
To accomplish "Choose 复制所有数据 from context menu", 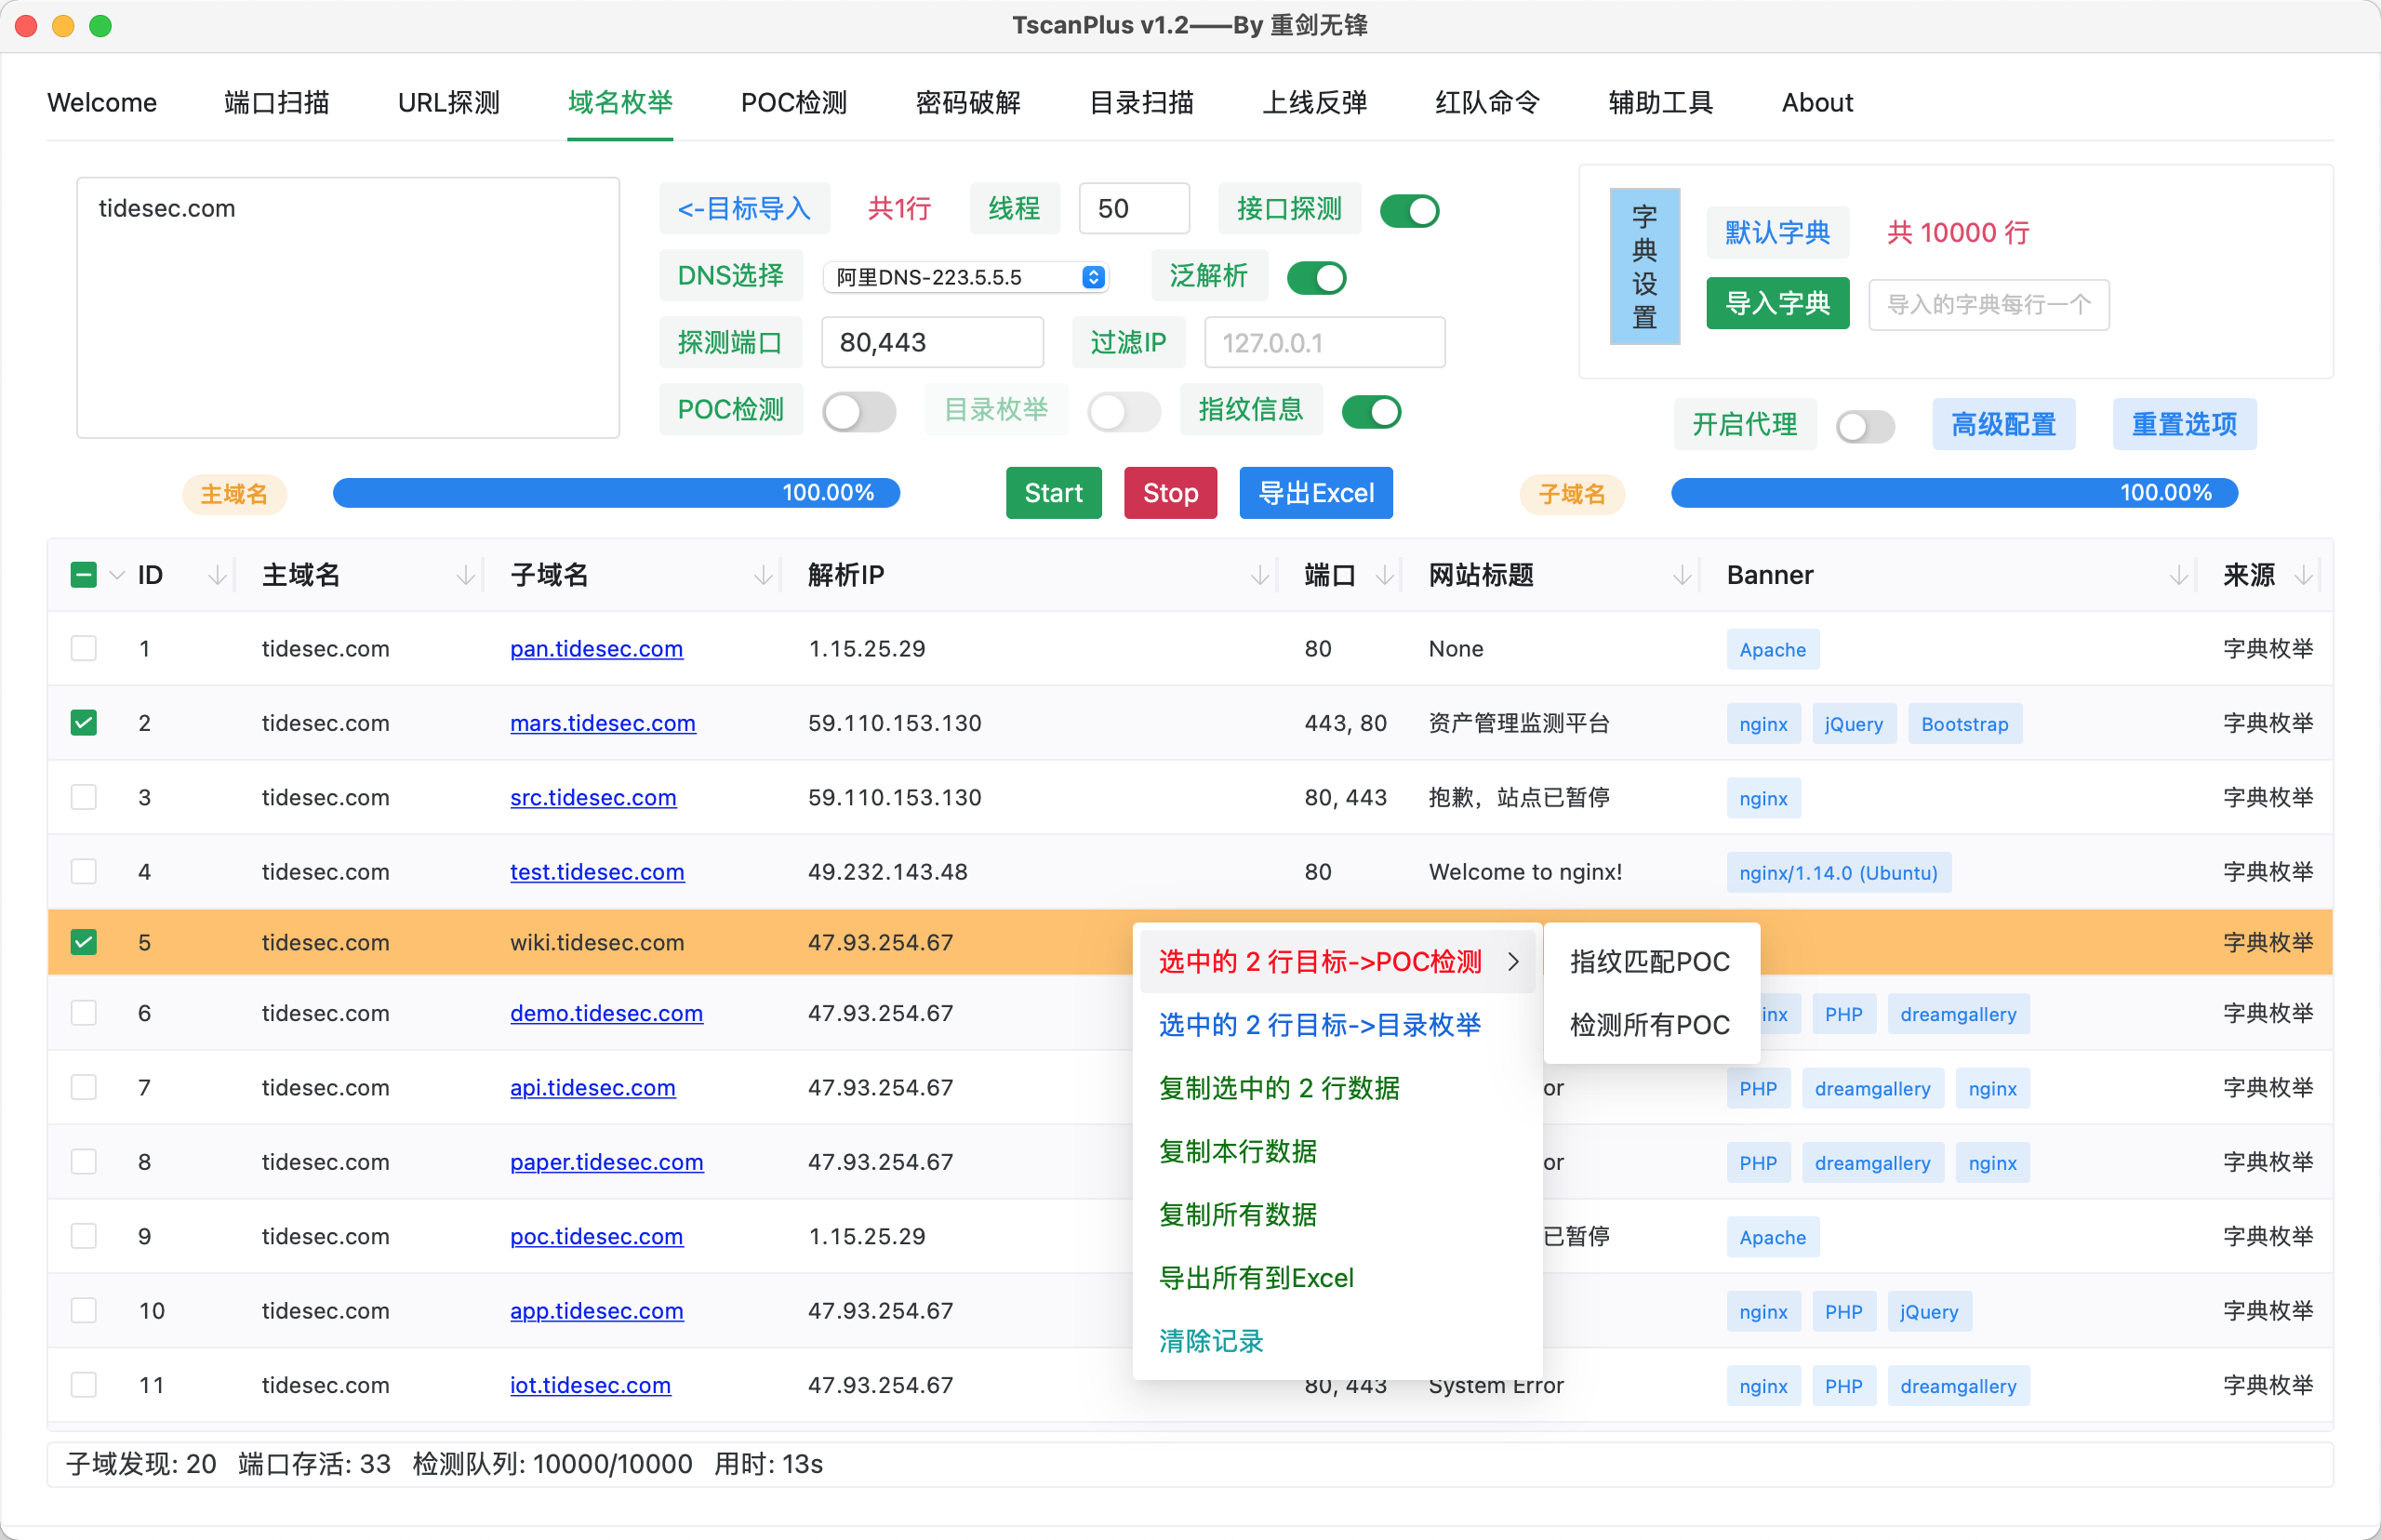I will tap(1237, 1214).
